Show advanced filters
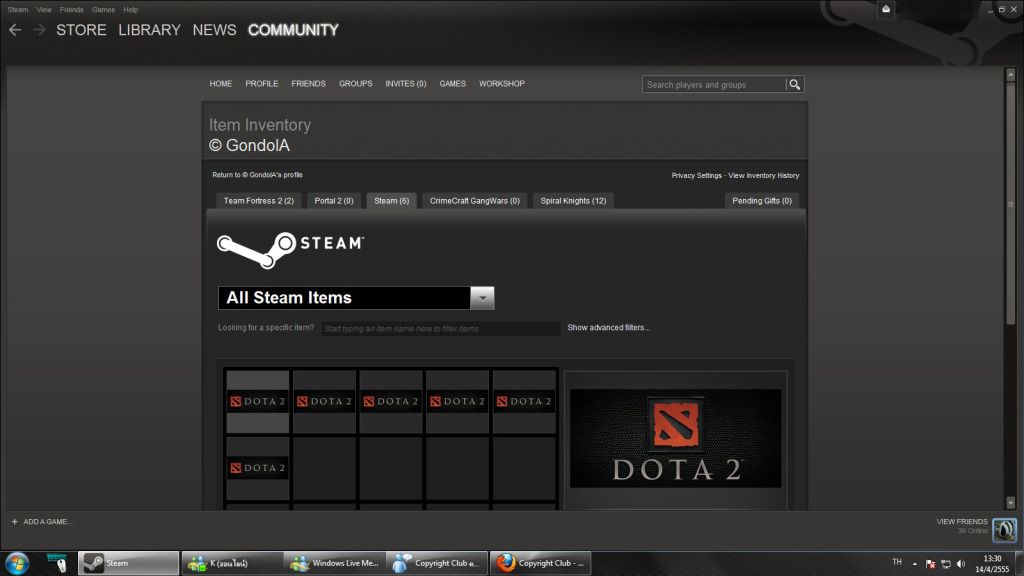 pos(608,328)
